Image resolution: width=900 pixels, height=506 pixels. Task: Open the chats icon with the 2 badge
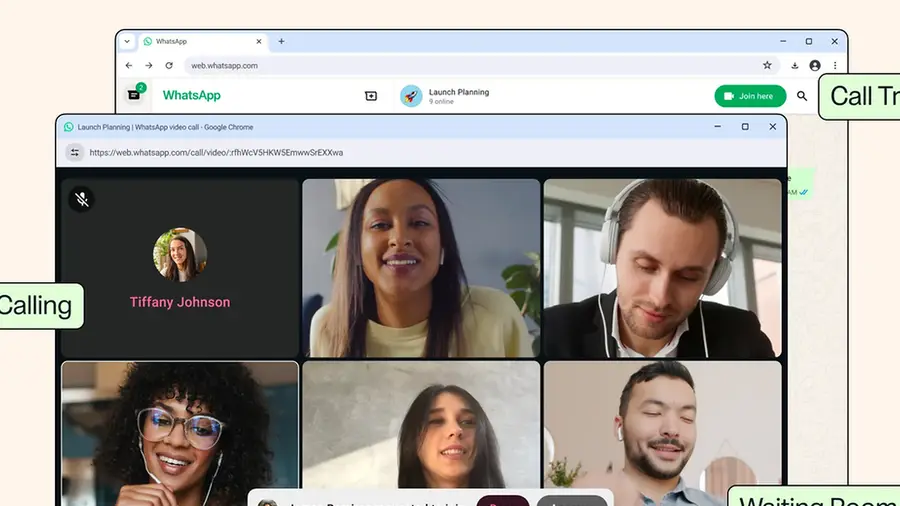coord(135,94)
